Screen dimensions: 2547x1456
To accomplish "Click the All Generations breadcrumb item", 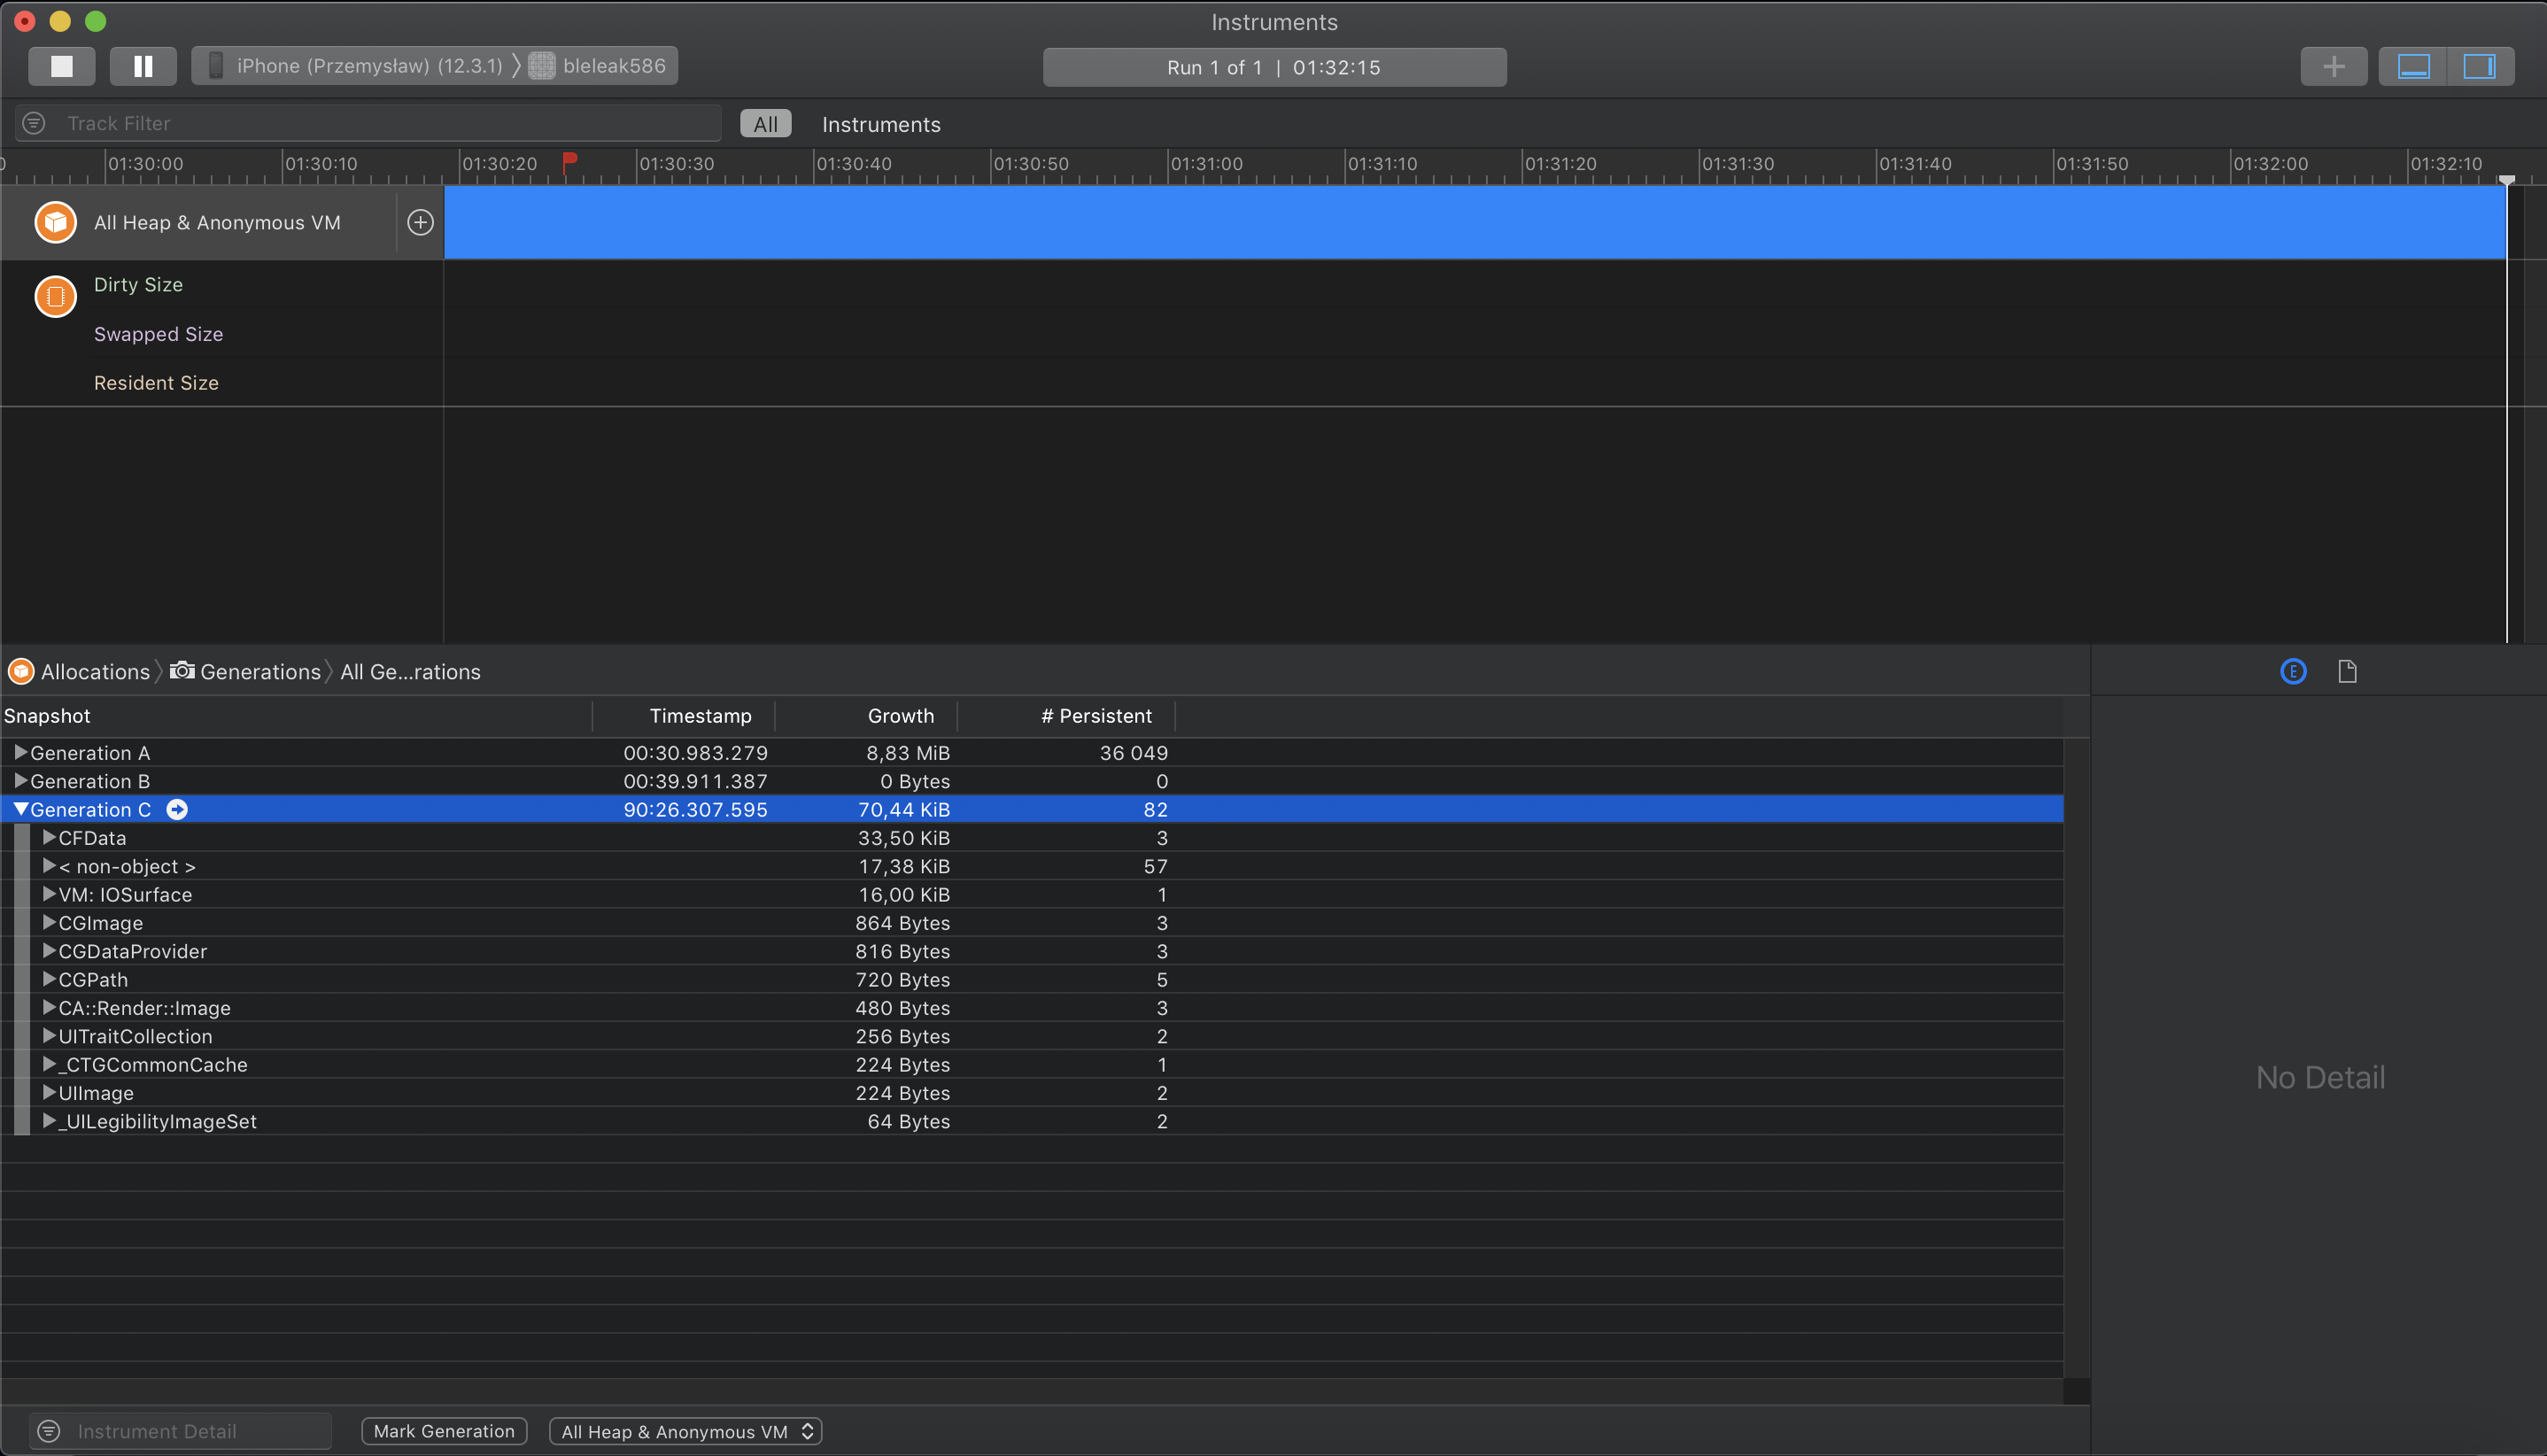I will tap(409, 671).
